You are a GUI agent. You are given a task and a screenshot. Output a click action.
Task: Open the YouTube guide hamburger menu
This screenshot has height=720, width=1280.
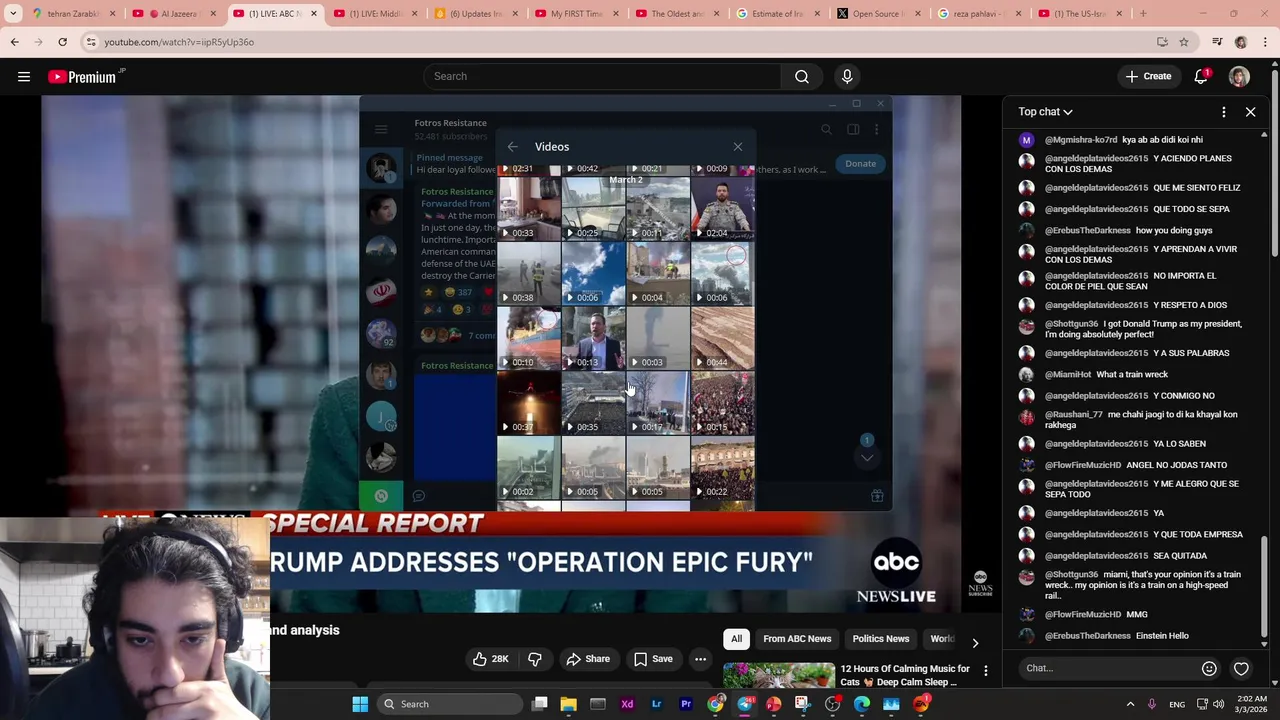24,76
